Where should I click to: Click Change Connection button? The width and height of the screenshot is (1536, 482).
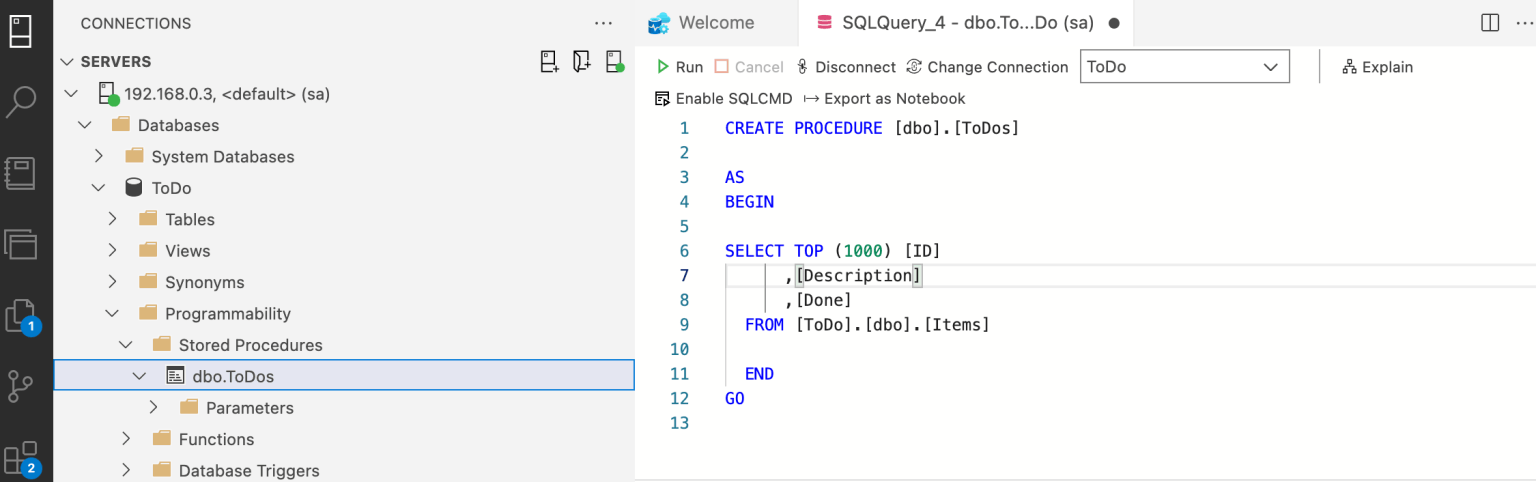[987, 67]
